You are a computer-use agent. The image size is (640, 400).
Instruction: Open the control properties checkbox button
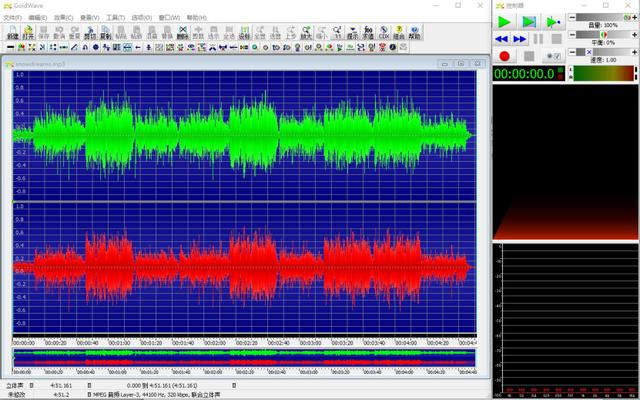(x=554, y=56)
